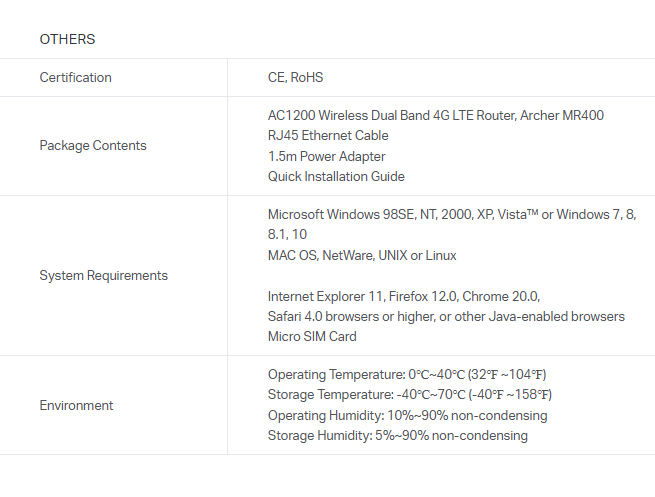Viewport: 655px width, 497px height.
Task: Select the System Requirements label
Action: coord(103,275)
